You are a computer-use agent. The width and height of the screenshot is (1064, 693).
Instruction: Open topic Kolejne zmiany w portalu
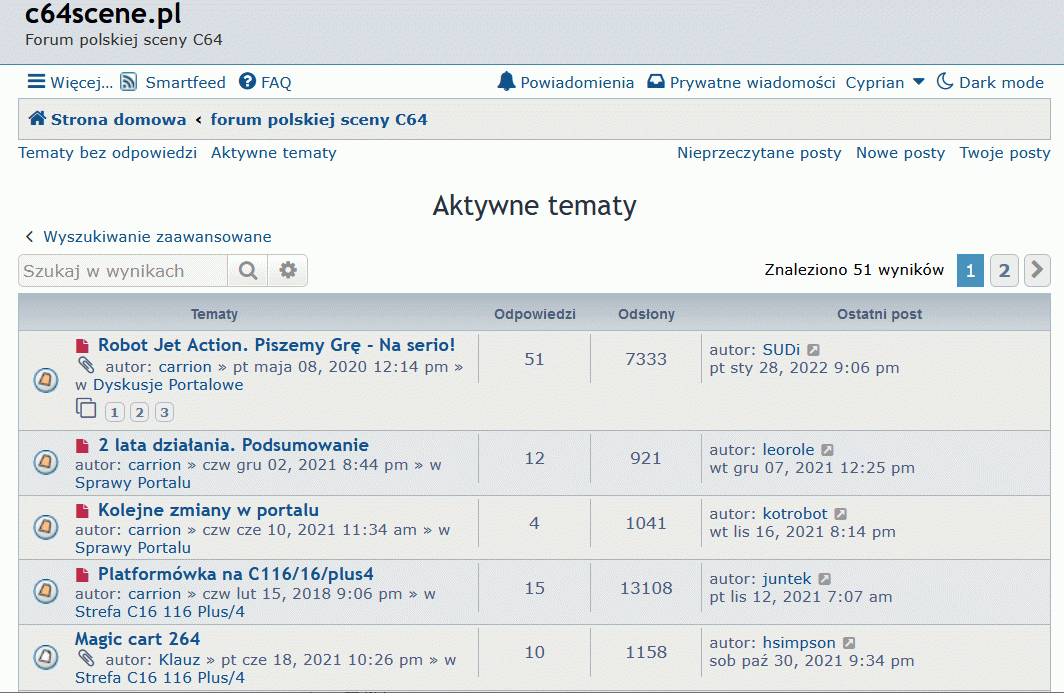pyautogui.click(x=208, y=510)
